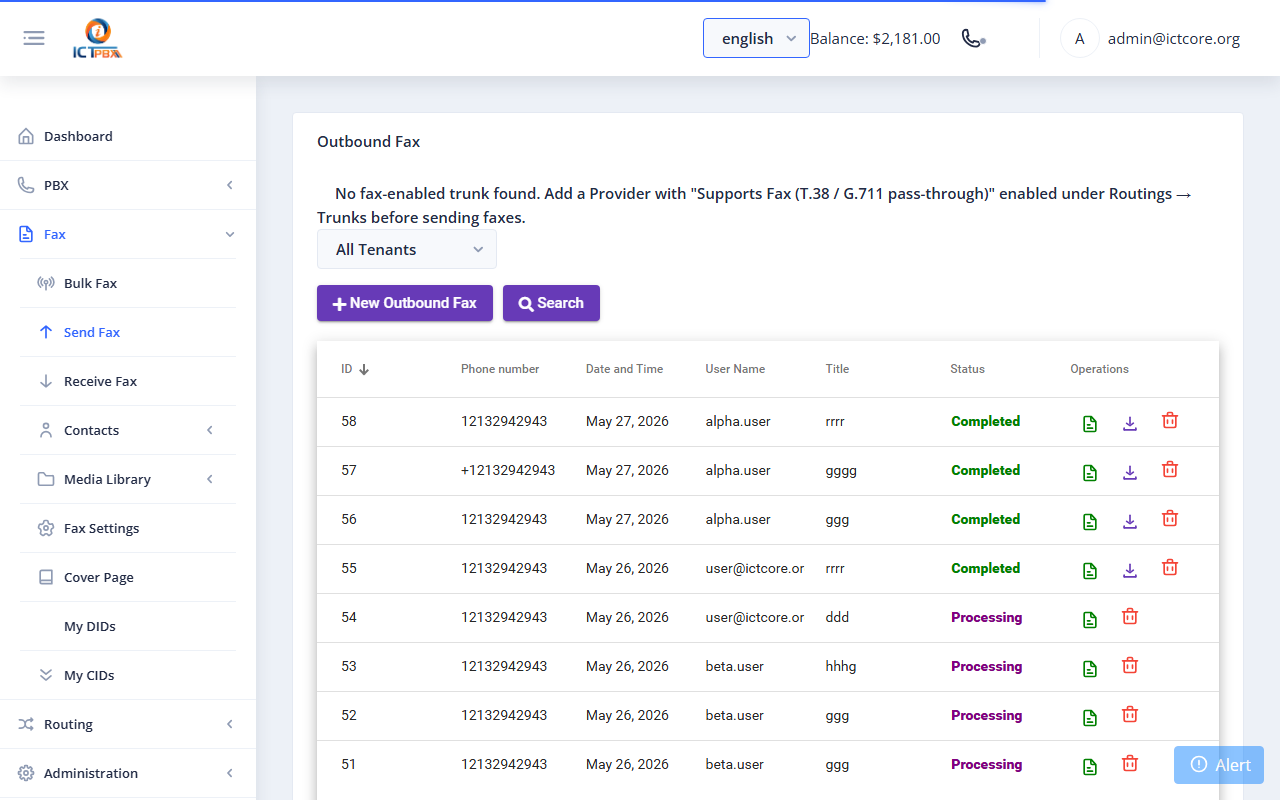The height and width of the screenshot is (800, 1280).
Task: View document for fax ID 52
Action: click(1090, 717)
